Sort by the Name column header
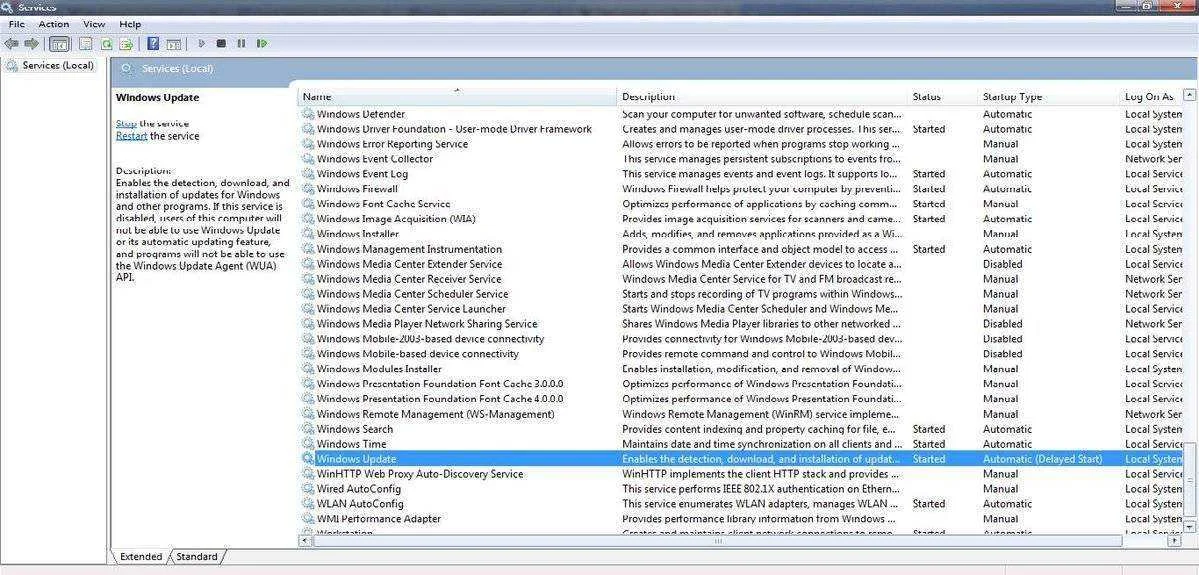The image size is (1199, 575). [457, 97]
